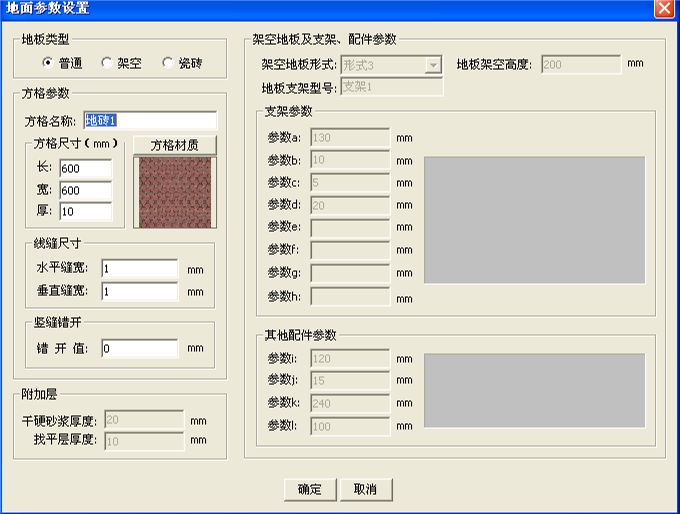The width and height of the screenshot is (680, 514).
Task: Click the 参数f input field
Action: point(350,250)
